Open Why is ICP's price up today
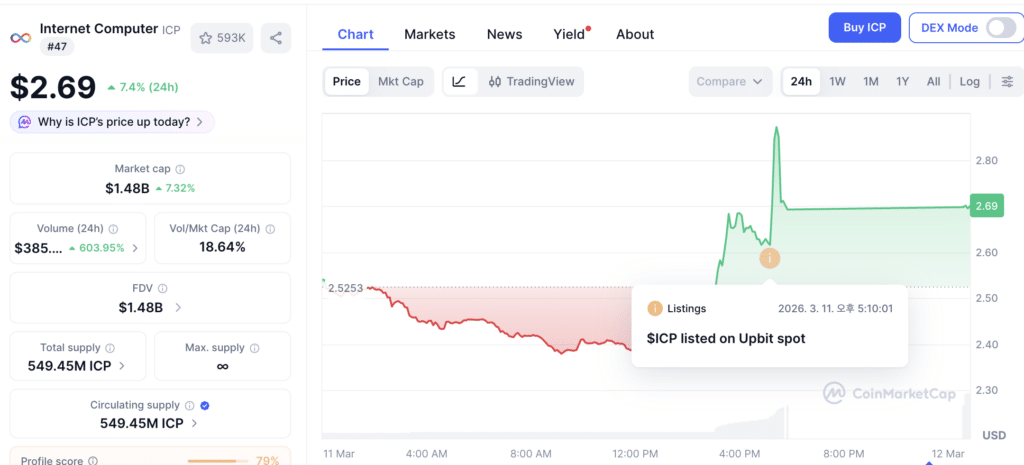This screenshot has height=465, width=1024. coord(112,122)
